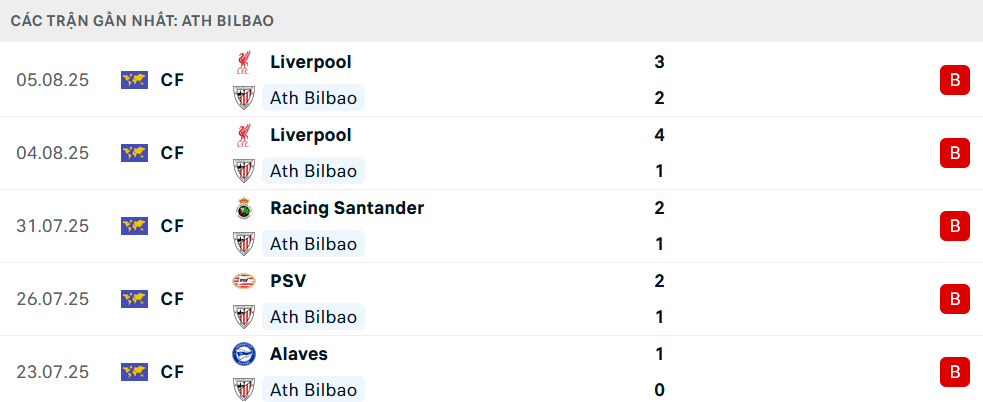Open the Alaves team link
Viewport: 983px width, 402px height.
299,354
